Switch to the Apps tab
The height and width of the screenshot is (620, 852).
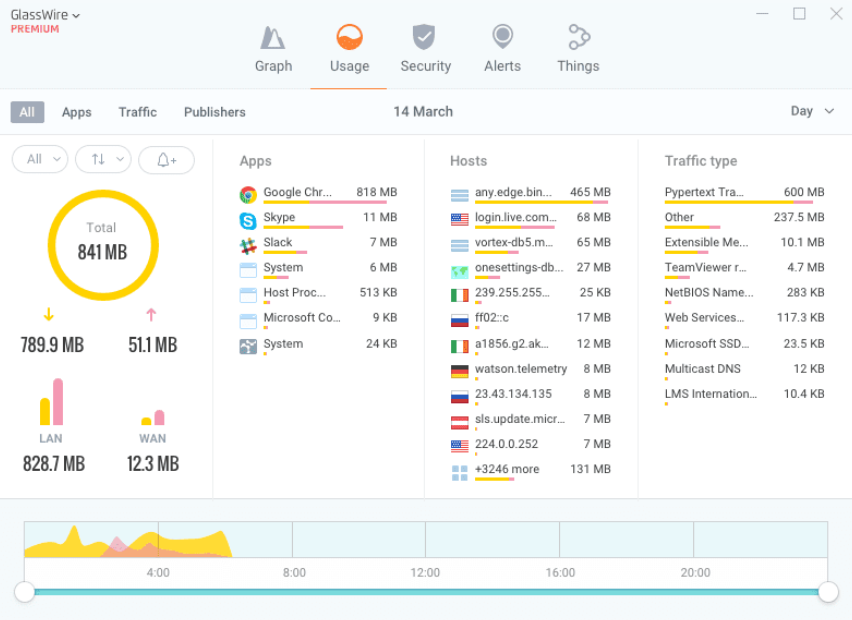(x=77, y=112)
